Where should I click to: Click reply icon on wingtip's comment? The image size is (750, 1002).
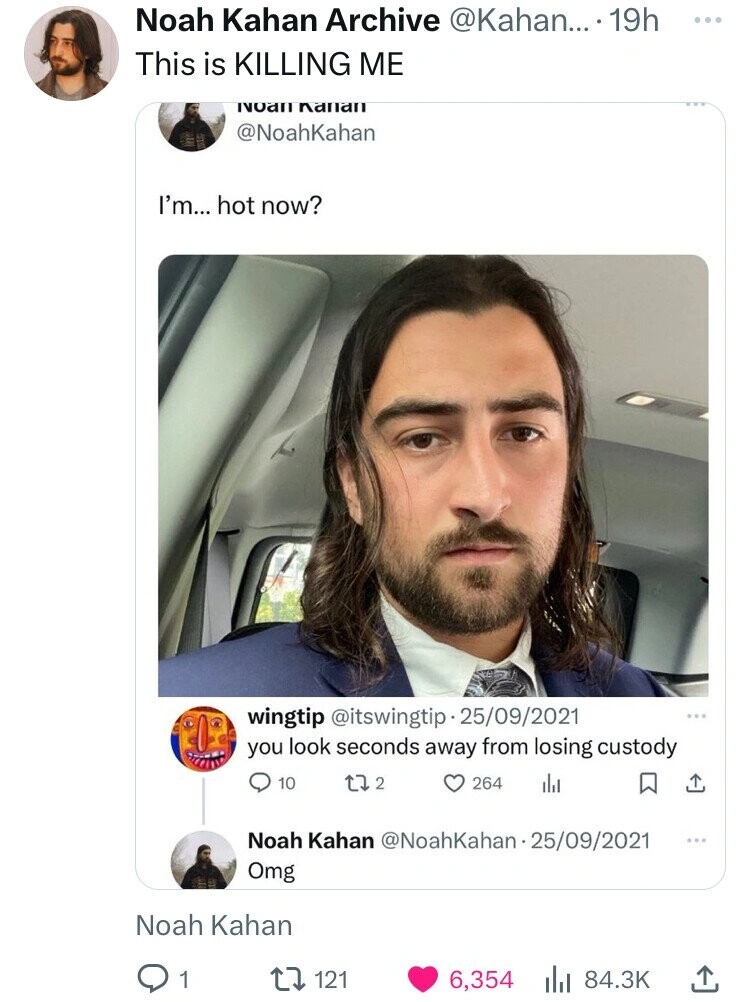[x=259, y=782]
